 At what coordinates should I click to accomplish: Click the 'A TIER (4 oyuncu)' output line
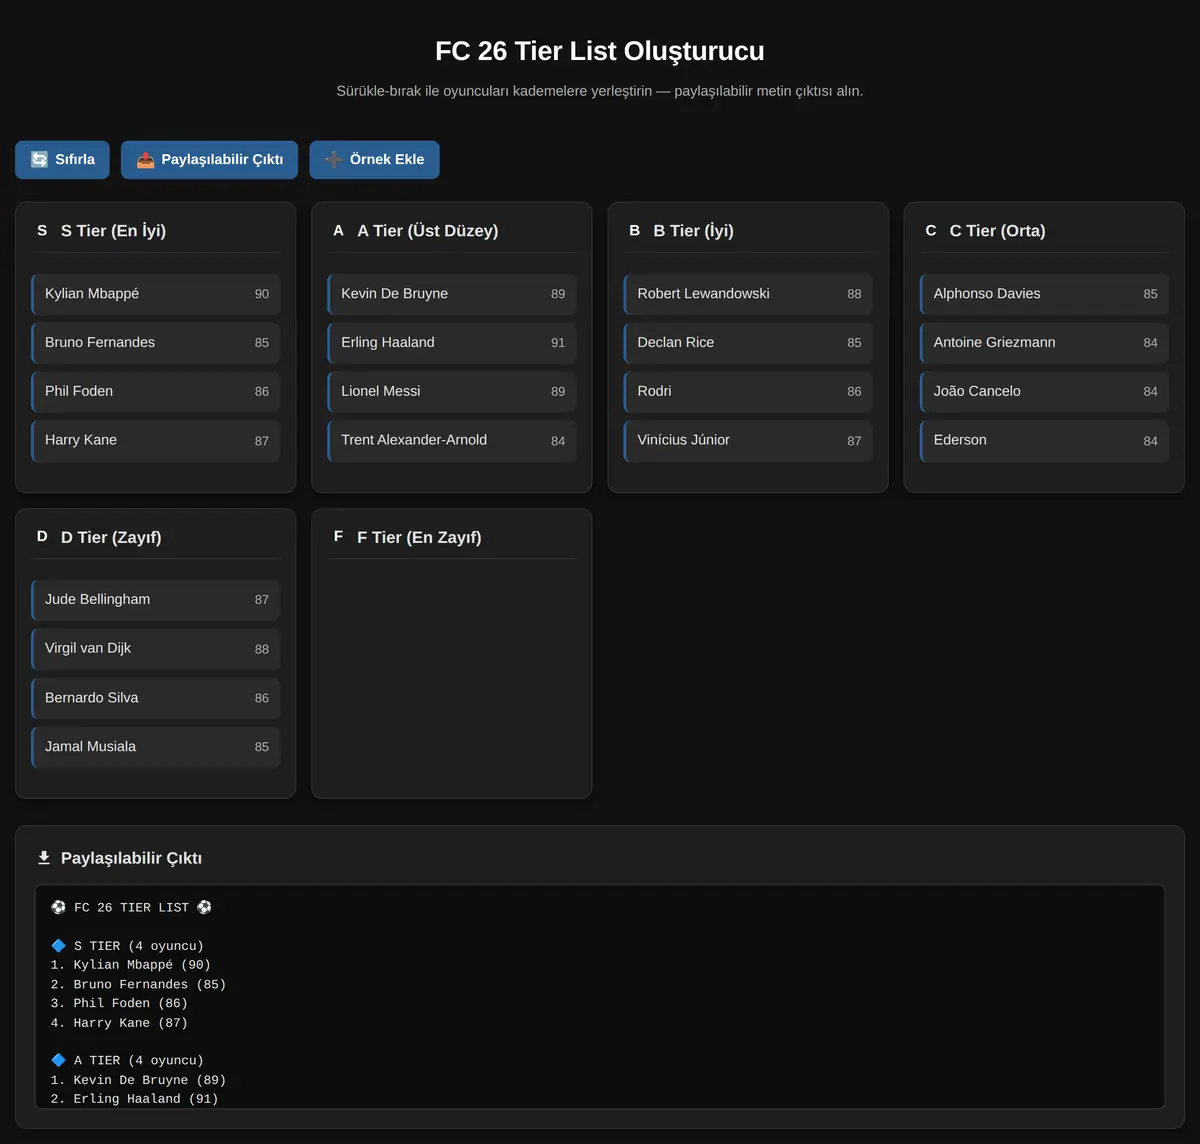(x=127, y=1061)
